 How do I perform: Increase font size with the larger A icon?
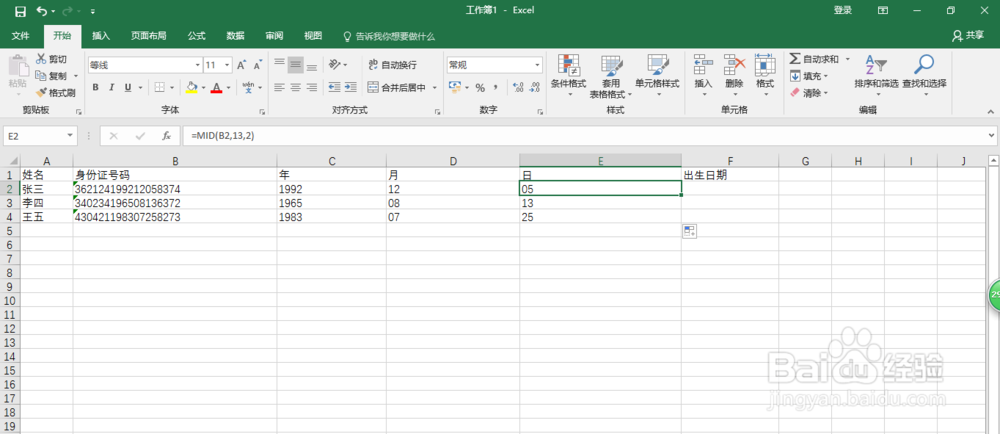242,65
